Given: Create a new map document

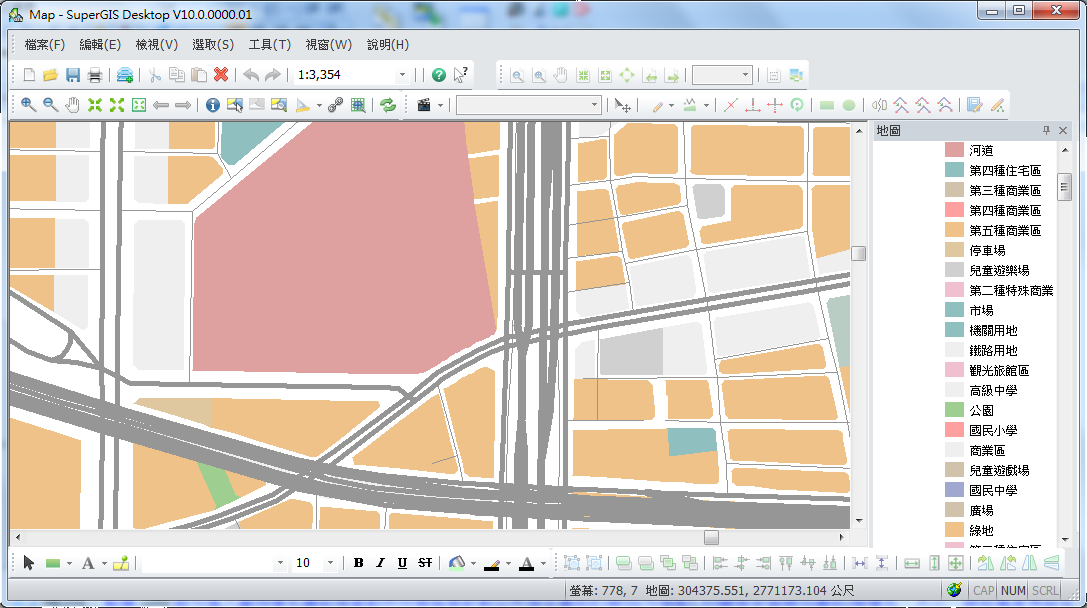Looking at the screenshot, I should [x=29, y=75].
